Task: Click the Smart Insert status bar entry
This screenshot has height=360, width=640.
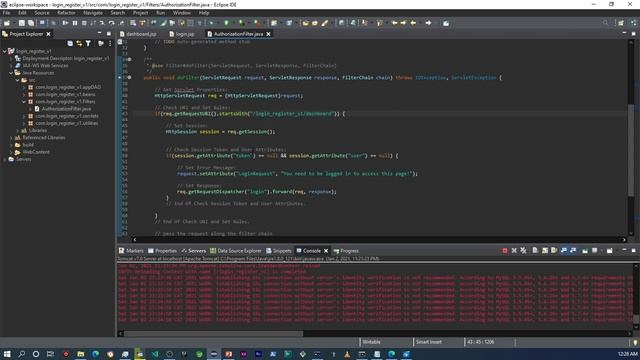Action: [x=429, y=342]
